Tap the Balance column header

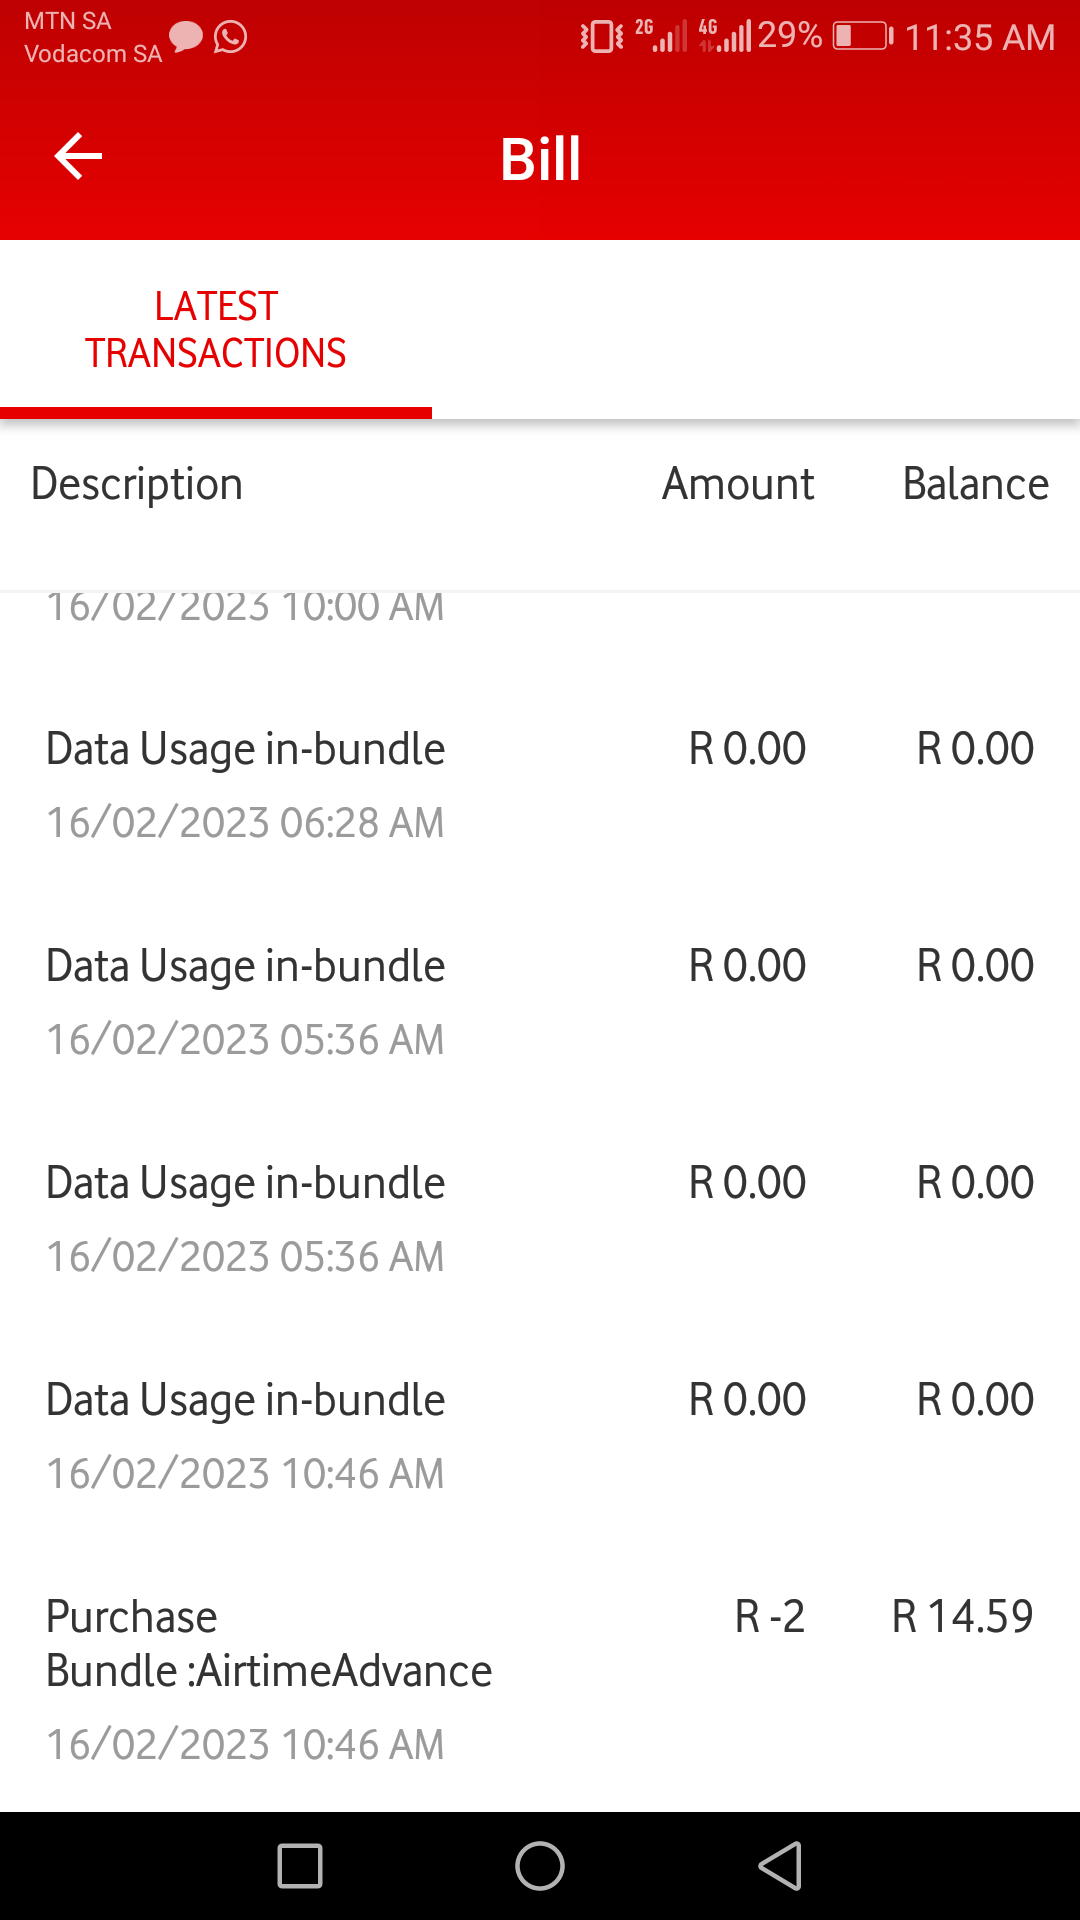(x=975, y=484)
